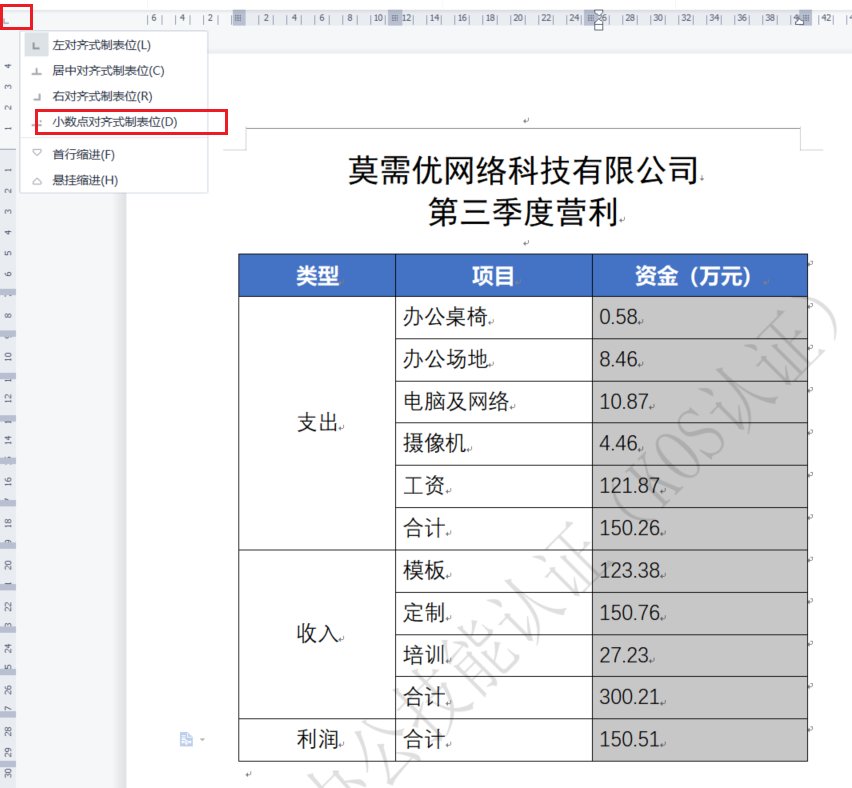Click the 类型 table header cell

click(x=317, y=276)
